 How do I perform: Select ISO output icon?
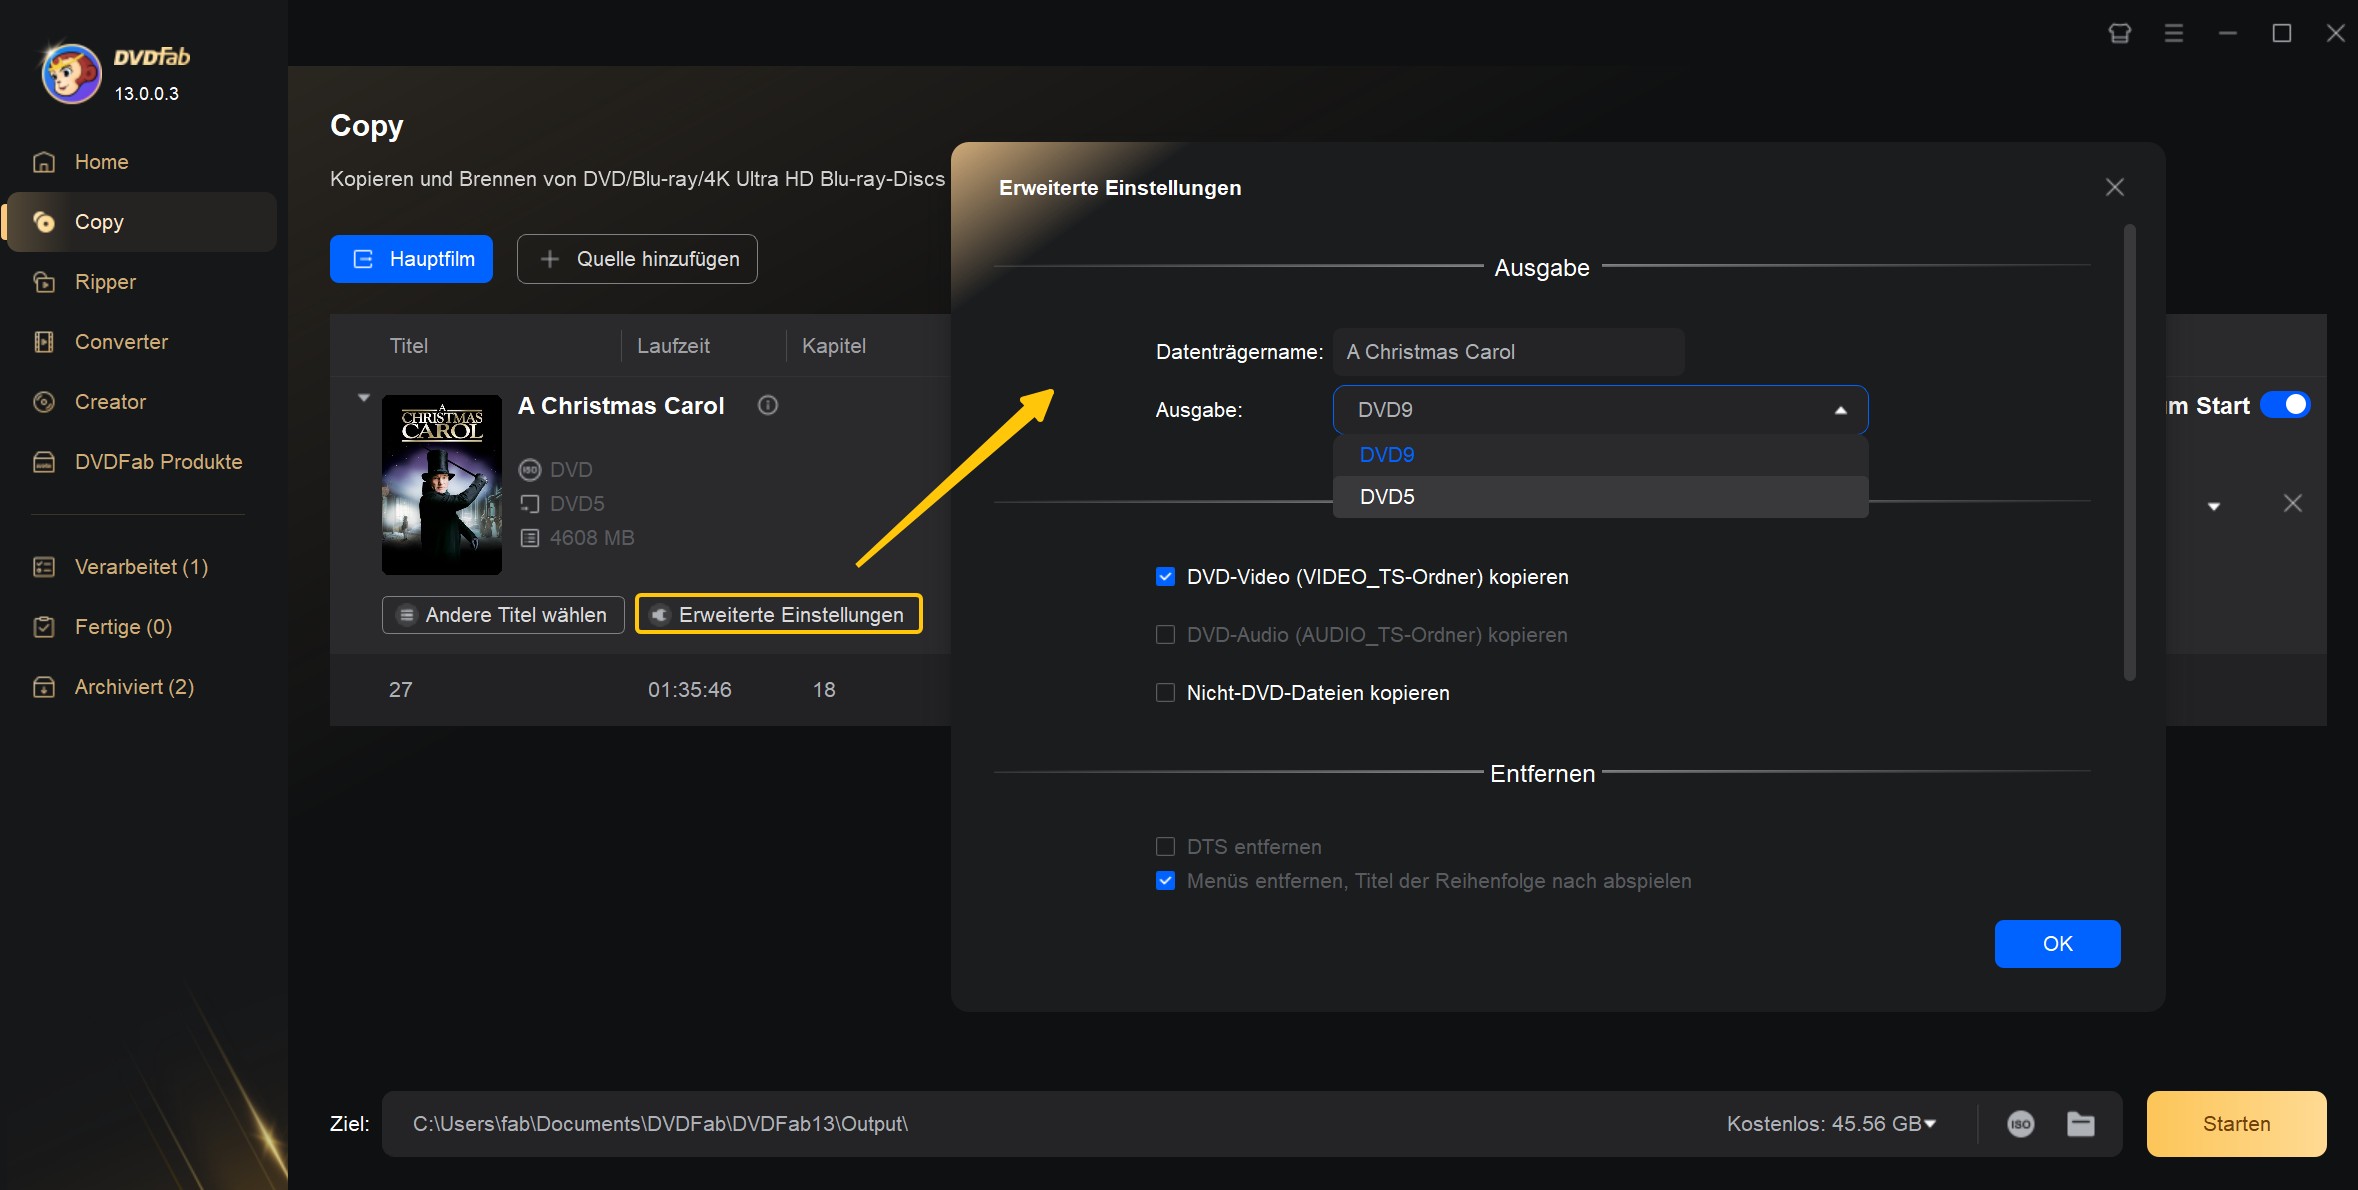pos(2021,1124)
